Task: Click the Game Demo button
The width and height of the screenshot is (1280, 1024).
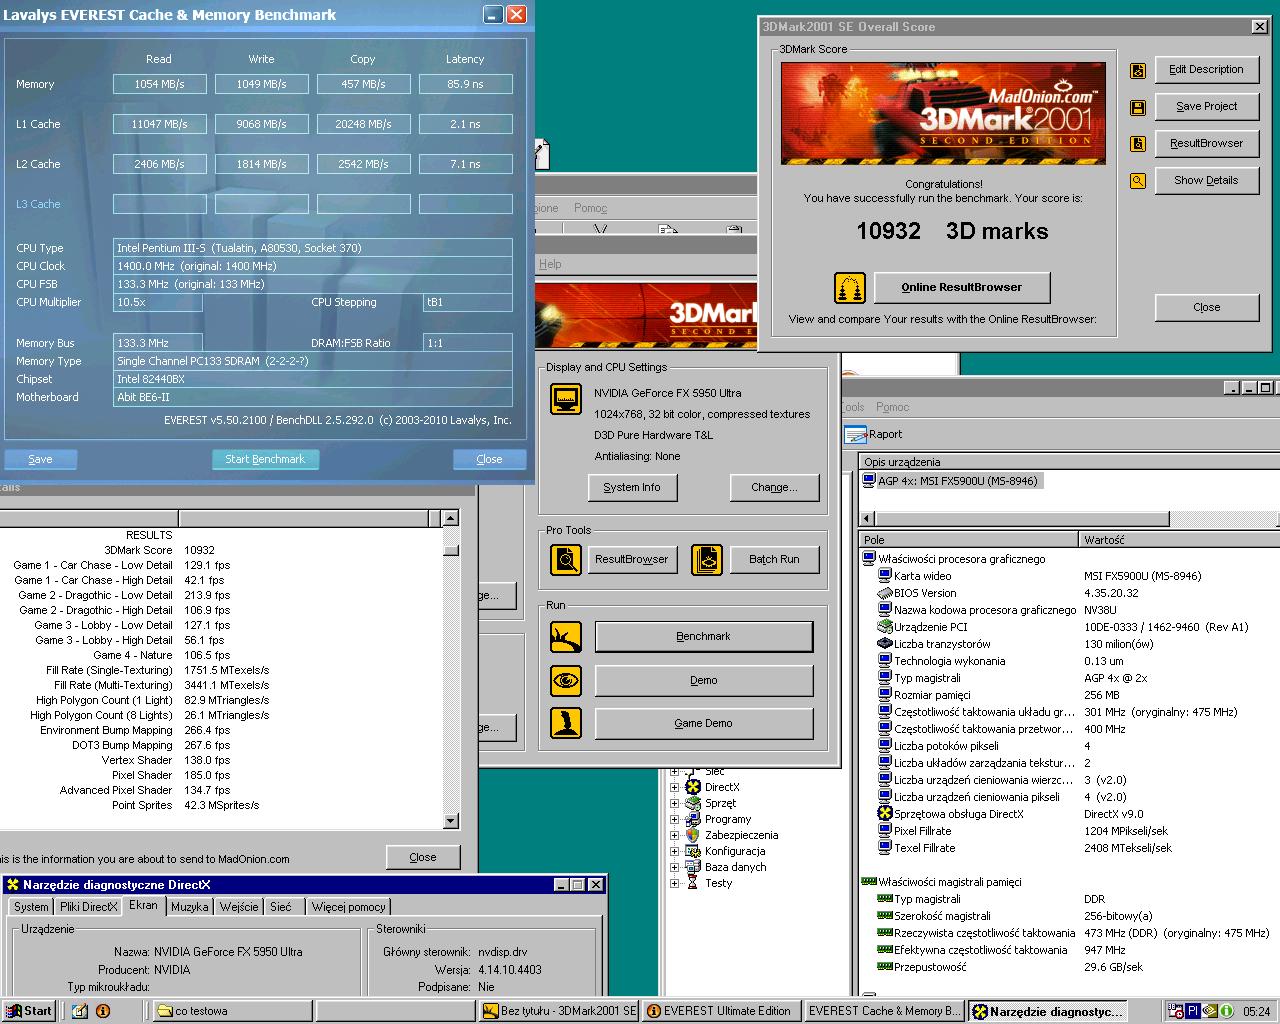Action: (x=704, y=723)
